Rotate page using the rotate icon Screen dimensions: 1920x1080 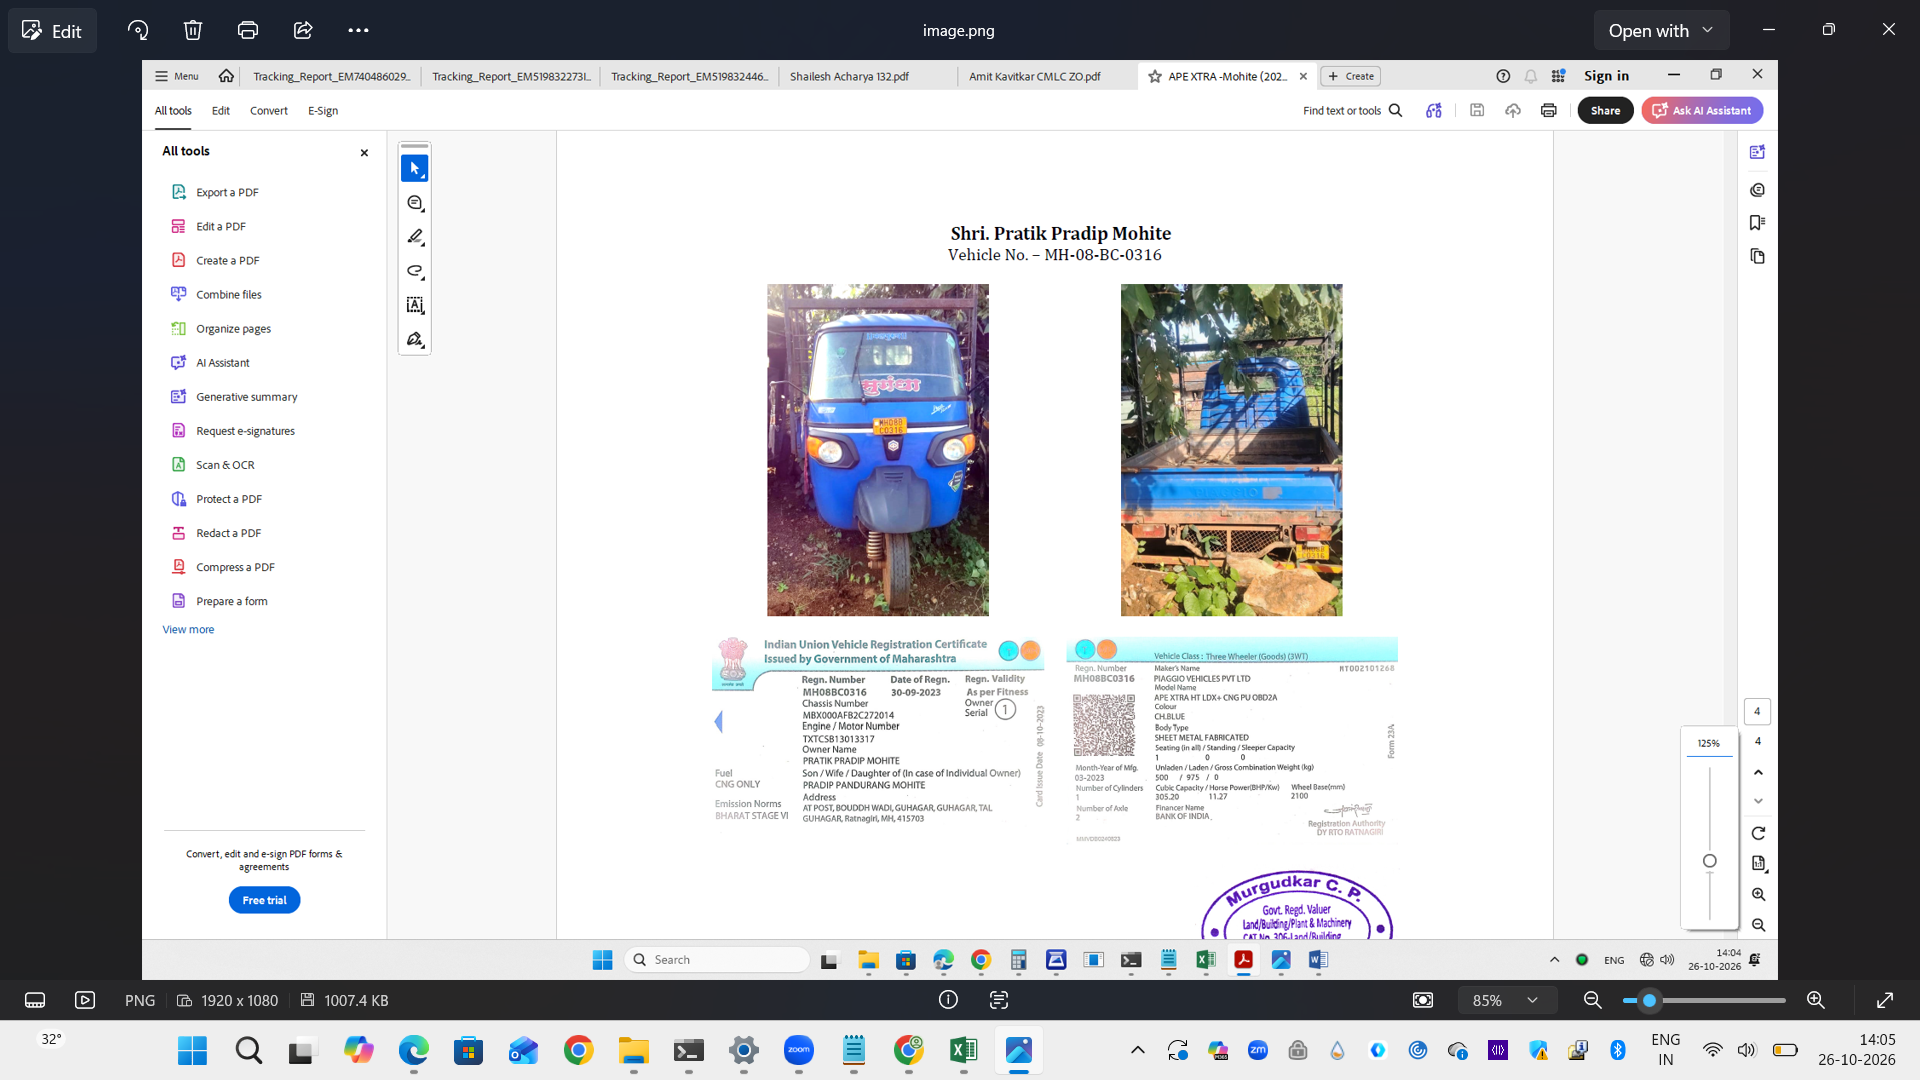point(1758,833)
